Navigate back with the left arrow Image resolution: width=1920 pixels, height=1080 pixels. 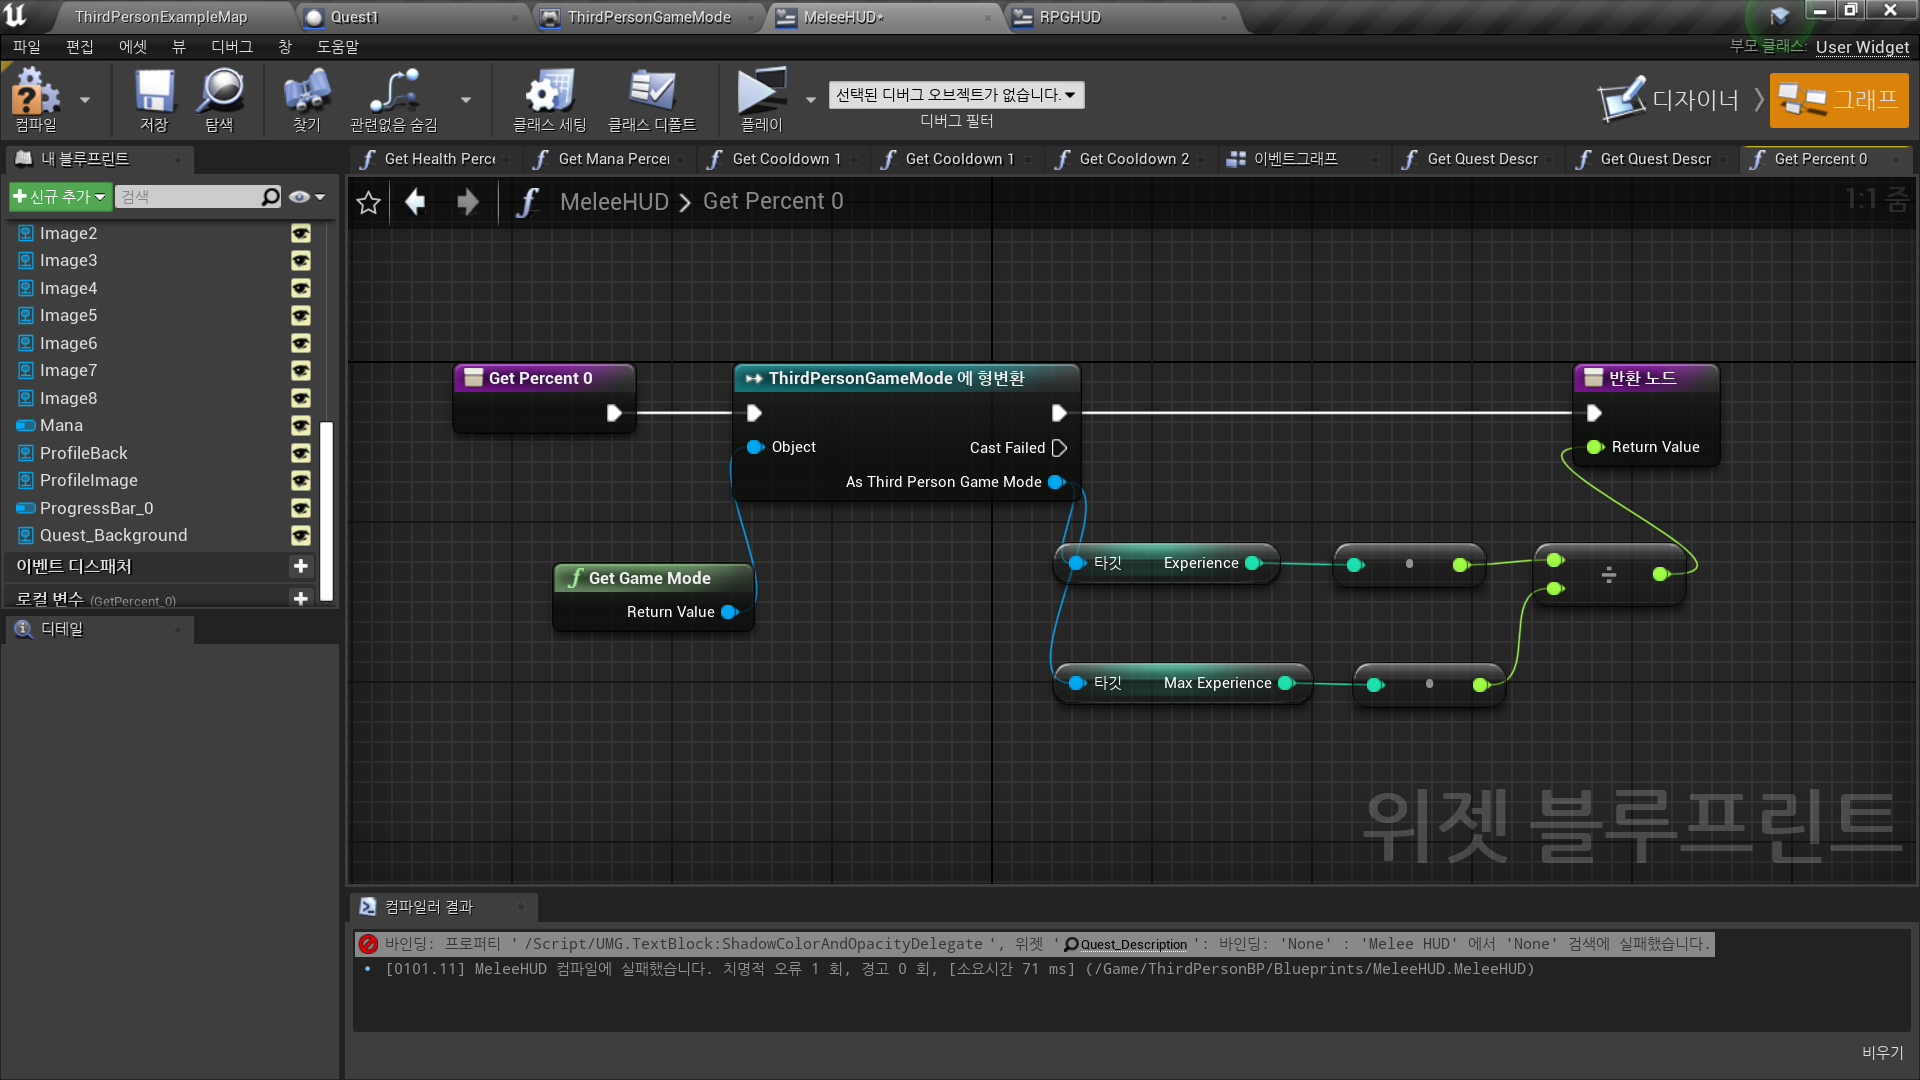415,203
